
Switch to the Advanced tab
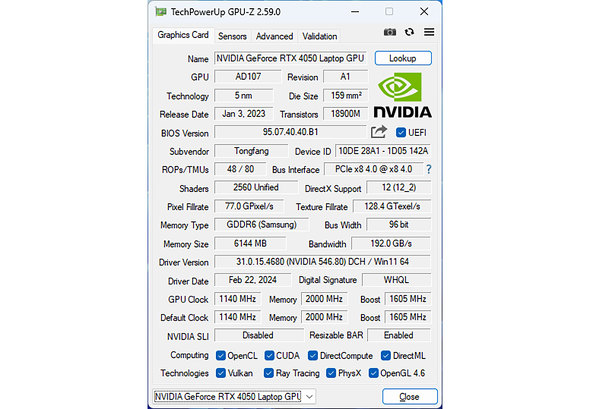pyautogui.click(x=274, y=36)
